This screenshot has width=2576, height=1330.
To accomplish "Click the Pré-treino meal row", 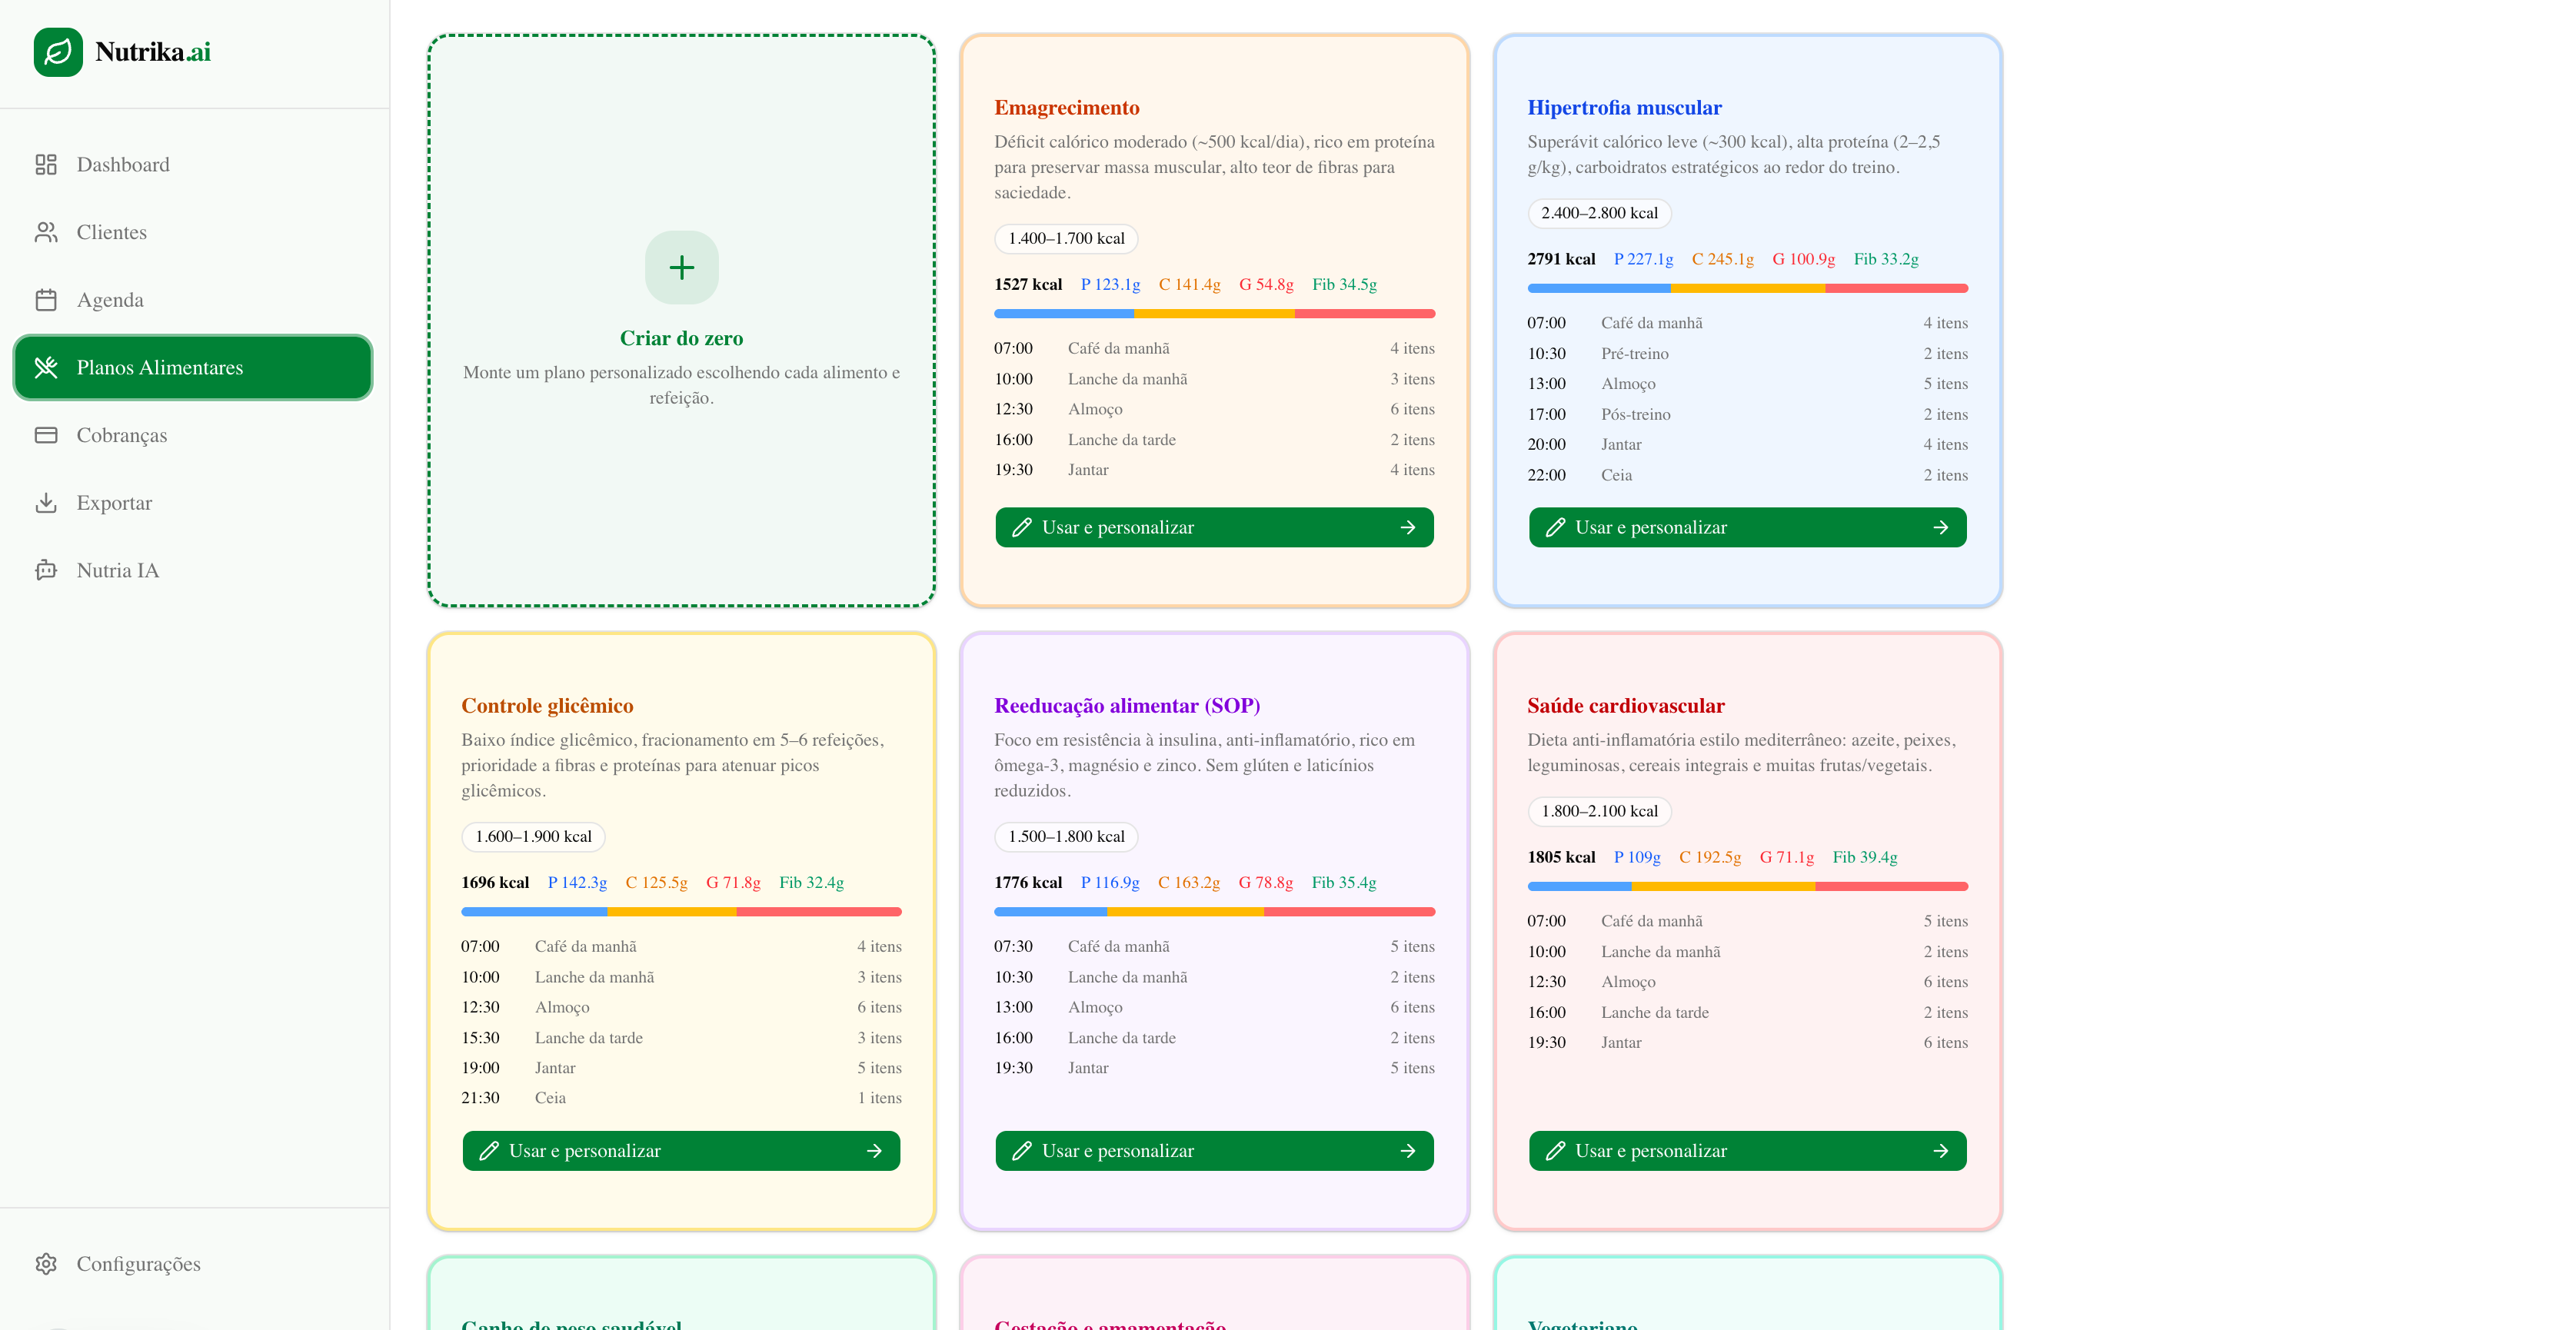I will (x=1748, y=354).
